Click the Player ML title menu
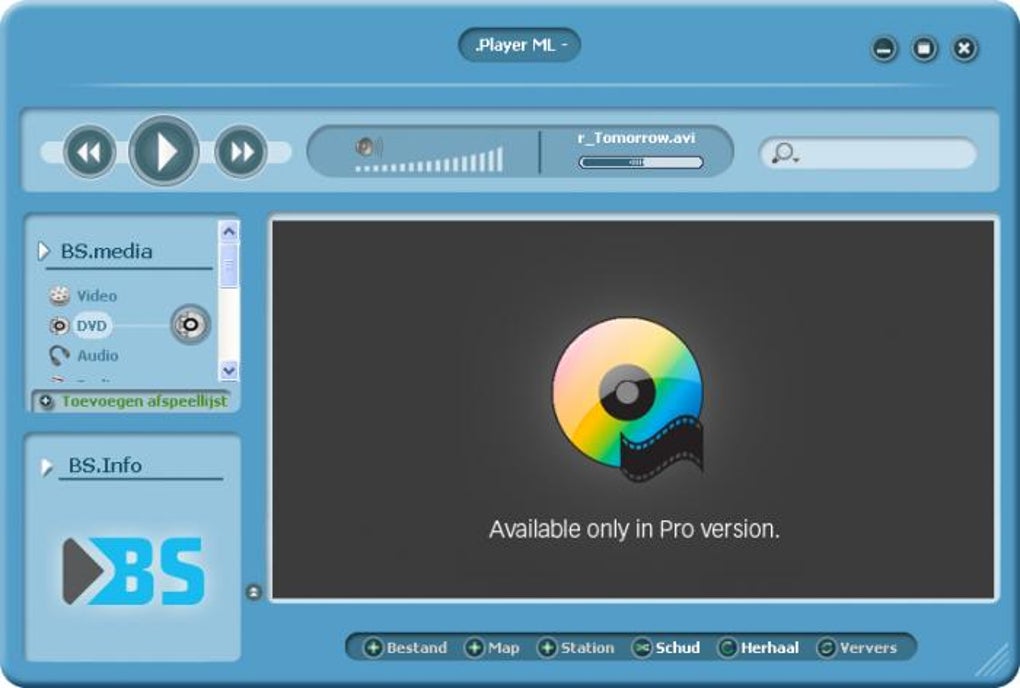The image size is (1020, 688). [x=519, y=45]
